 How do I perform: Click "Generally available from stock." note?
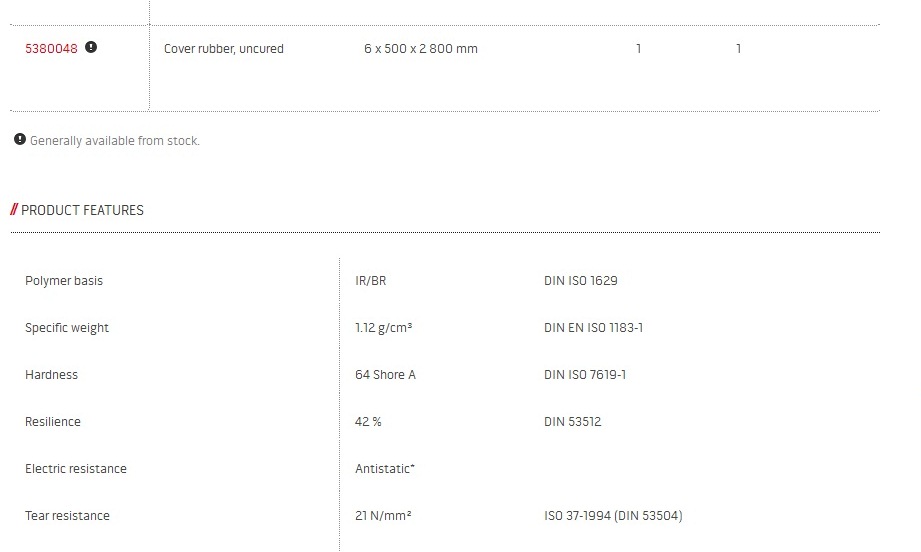pyautogui.click(x=115, y=141)
